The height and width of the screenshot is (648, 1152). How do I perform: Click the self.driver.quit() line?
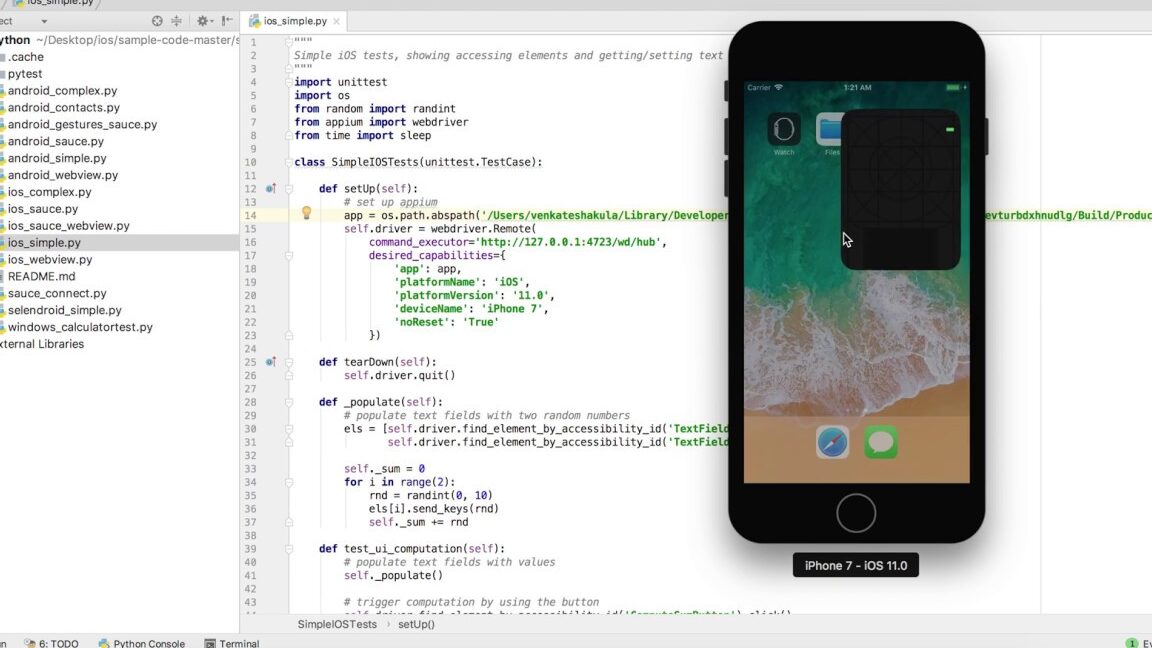point(400,375)
